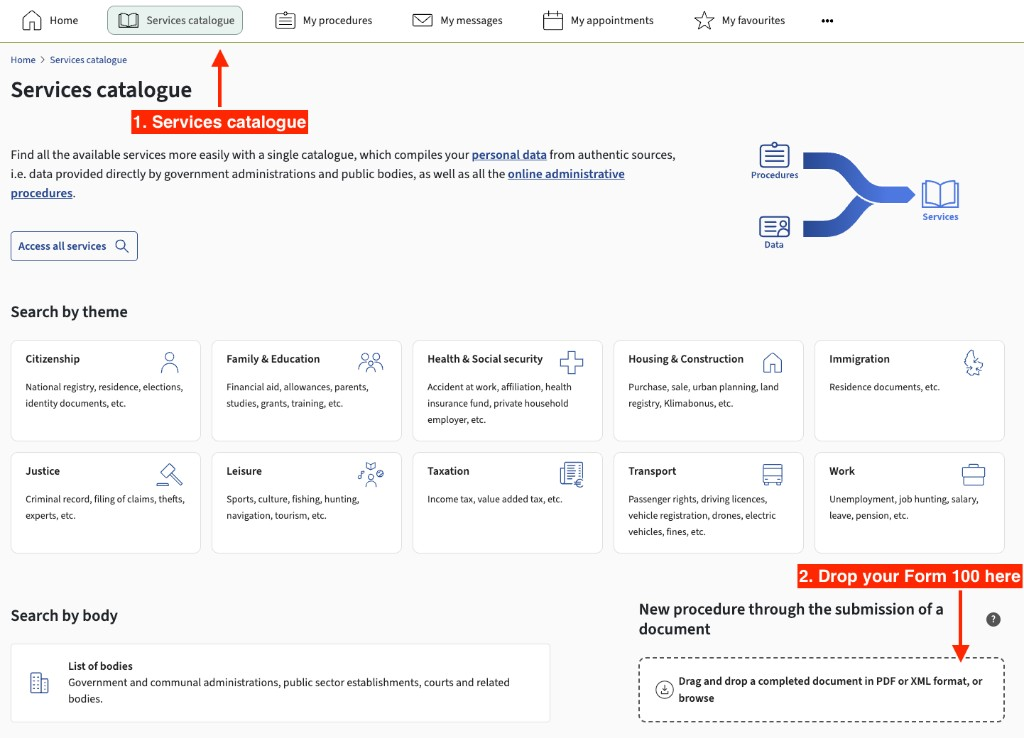
Task: Click the My appointments calendar icon
Action: tap(552, 20)
